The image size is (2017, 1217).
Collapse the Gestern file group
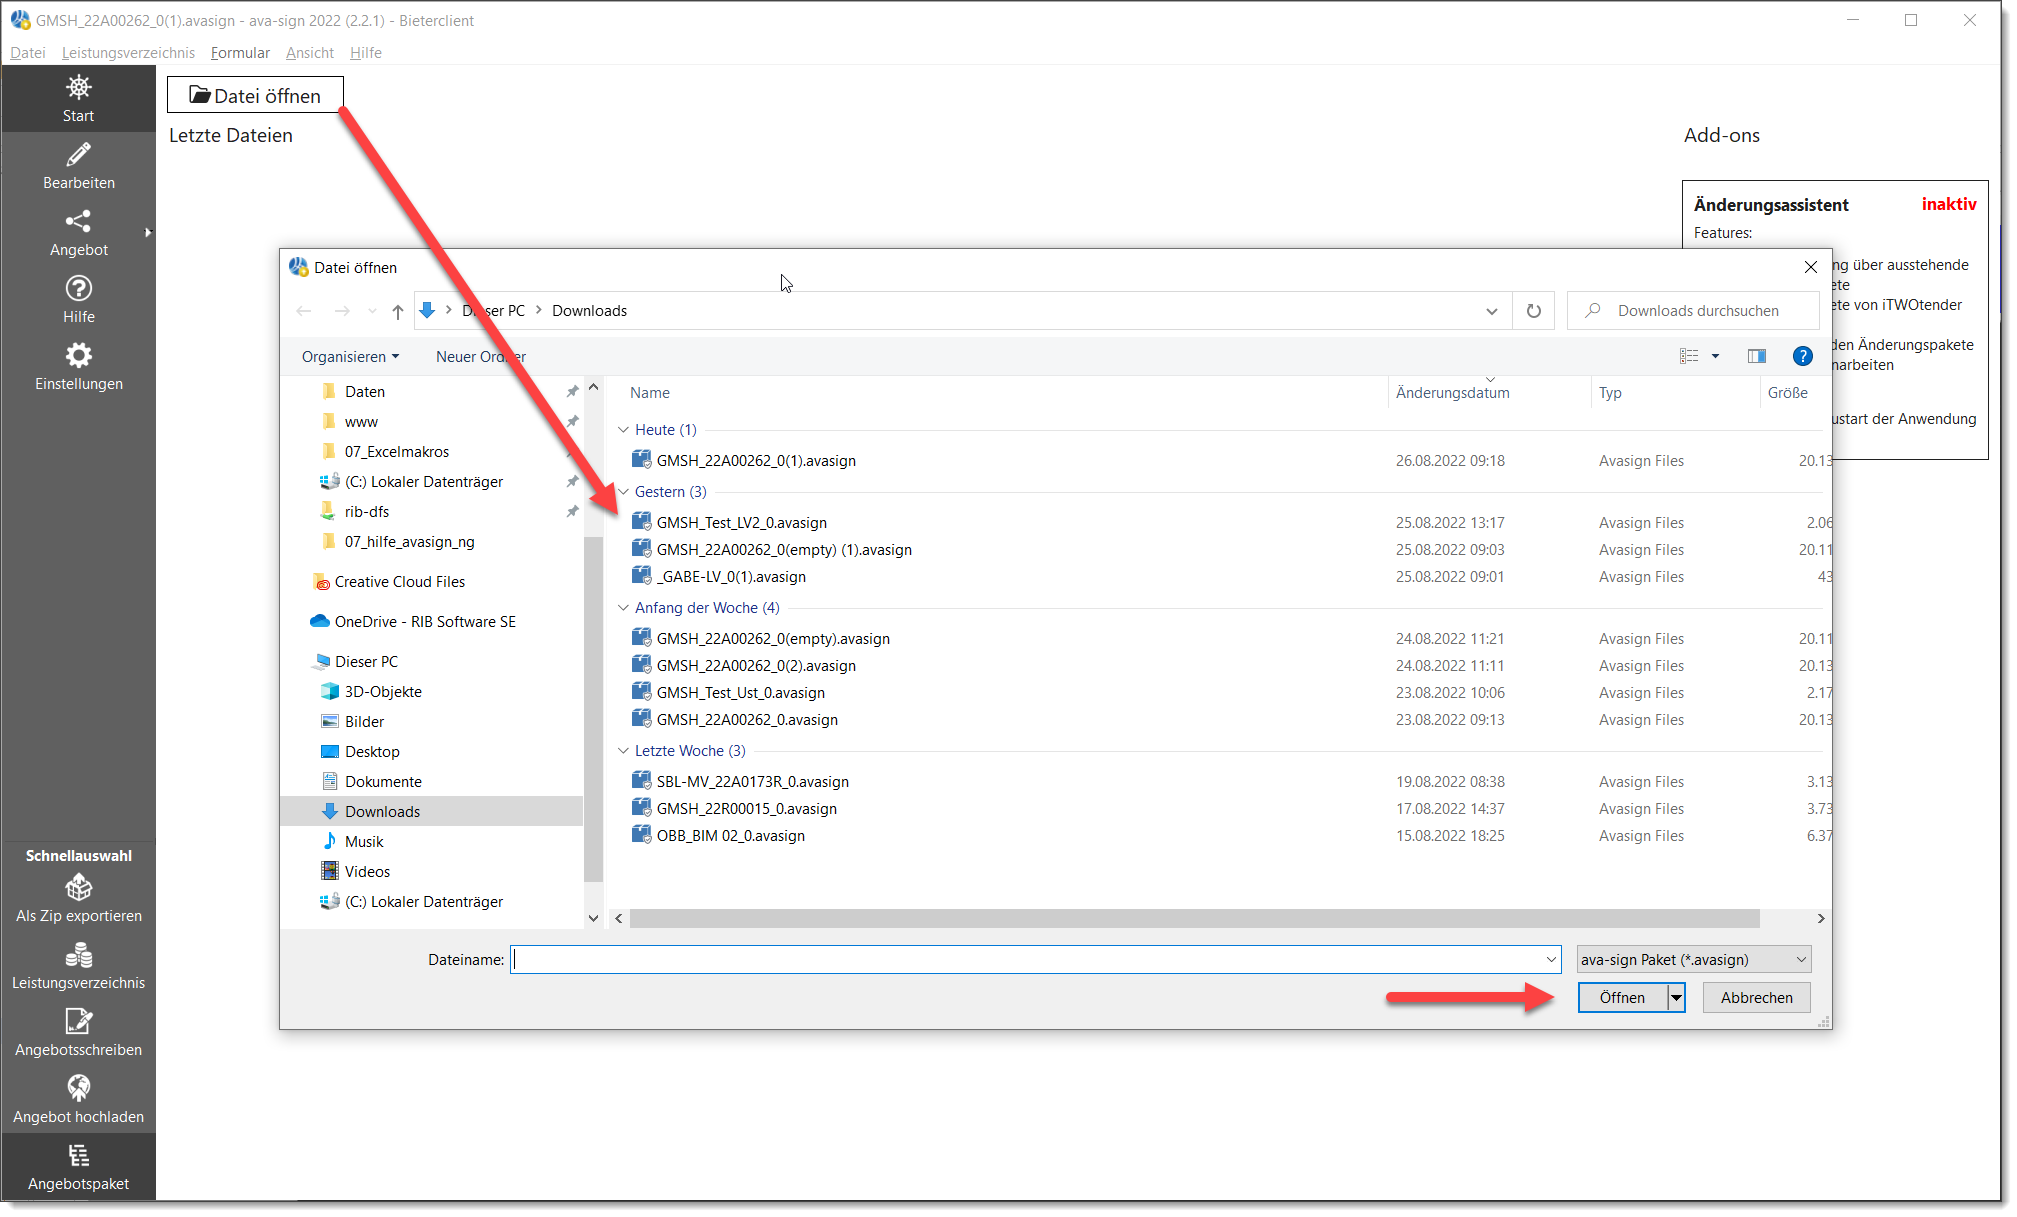click(623, 492)
